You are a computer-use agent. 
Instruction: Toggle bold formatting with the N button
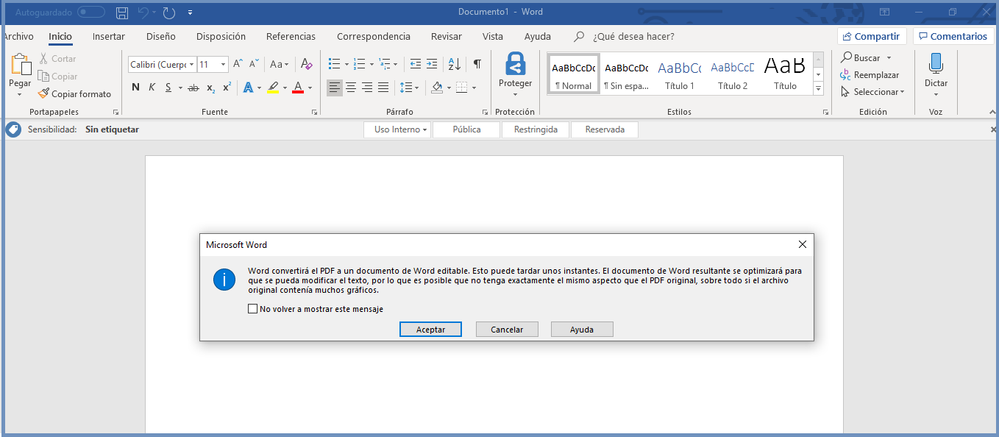pos(136,88)
